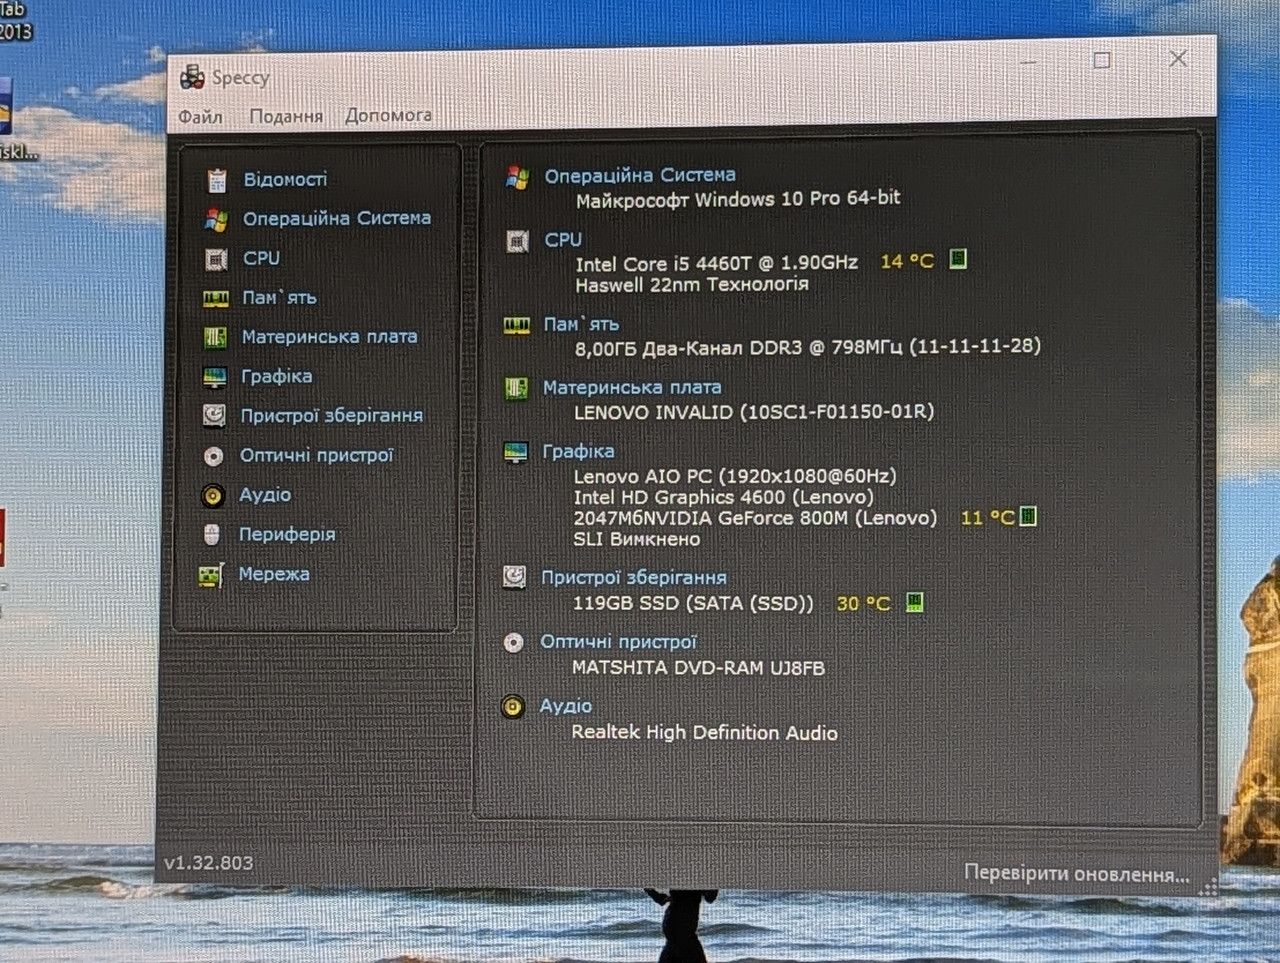Image resolution: width=1280 pixels, height=963 pixels.
Task: Open the Файл menu
Action: [x=200, y=117]
